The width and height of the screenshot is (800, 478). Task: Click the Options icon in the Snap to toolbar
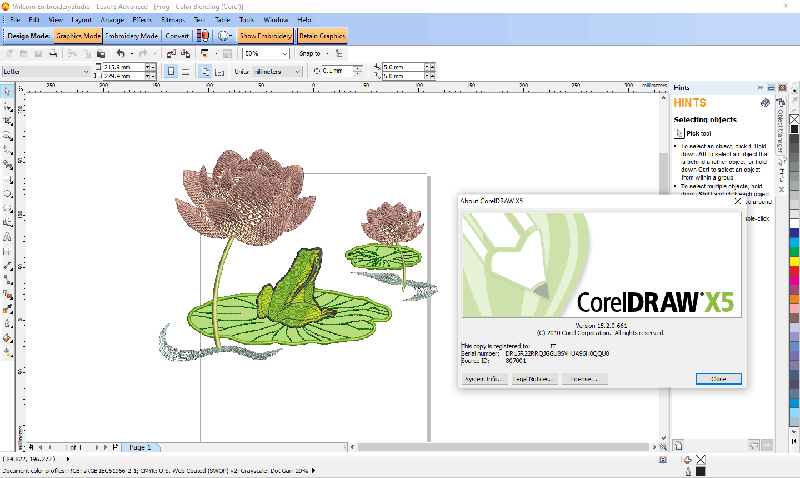tap(339, 54)
